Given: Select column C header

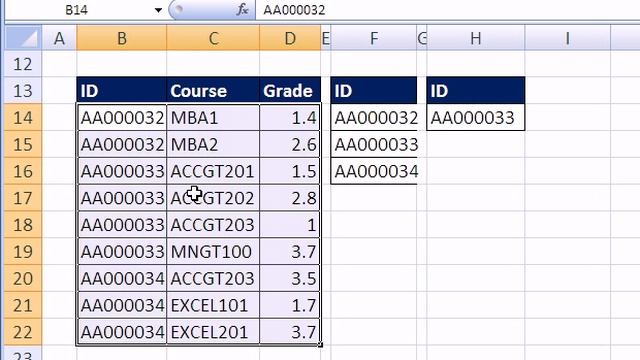Looking at the screenshot, I should click(x=213, y=38).
